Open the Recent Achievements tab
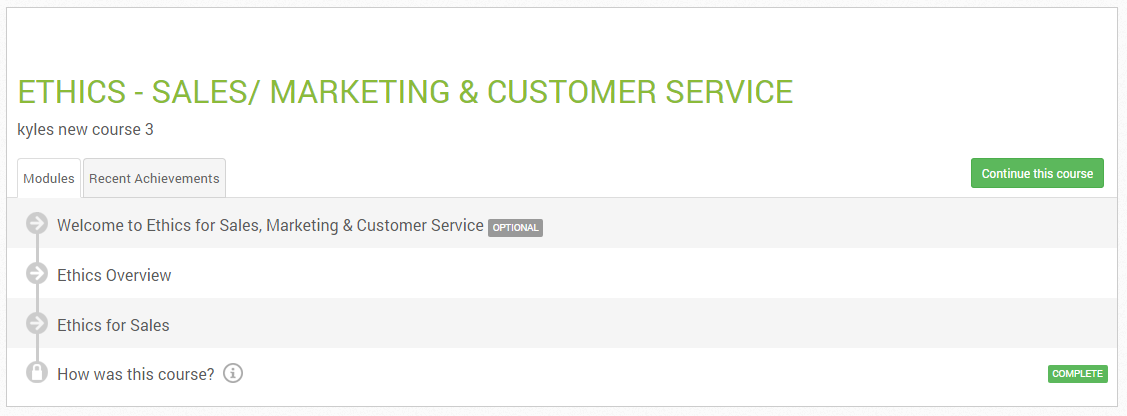 (x=155, y=178)
